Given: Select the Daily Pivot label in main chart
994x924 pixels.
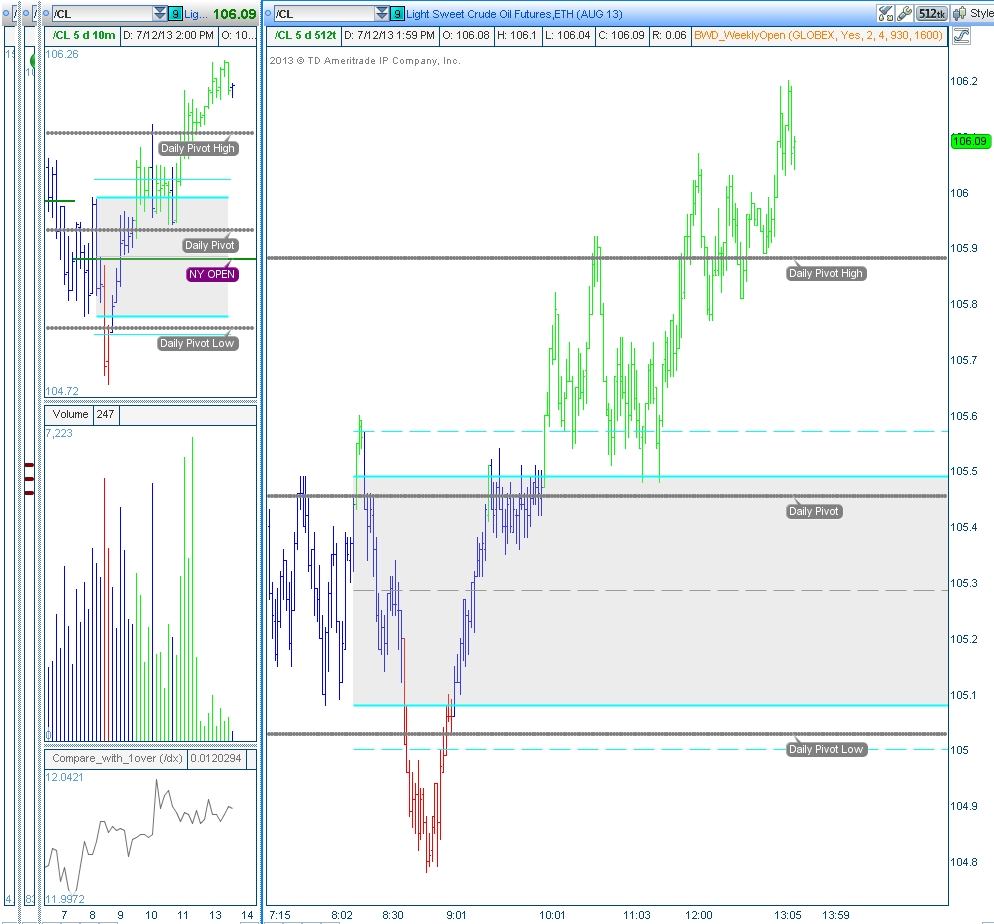Looking at the screenshot, I should 813,511.
